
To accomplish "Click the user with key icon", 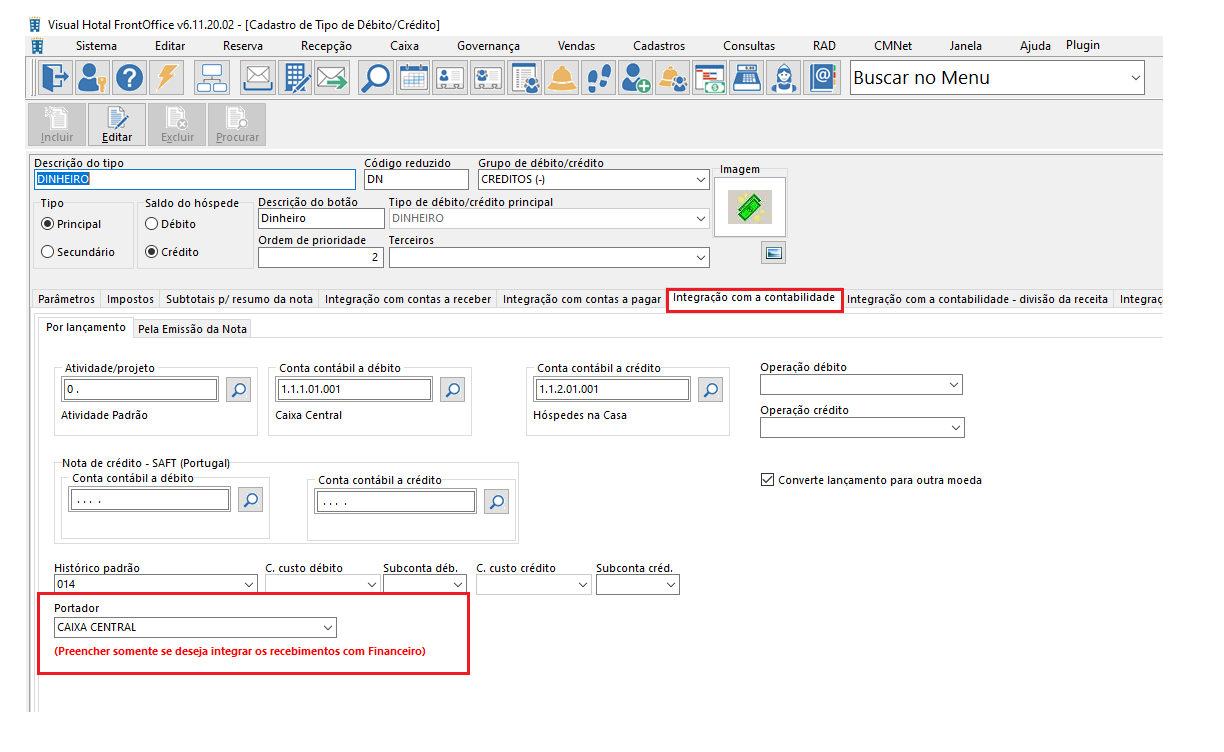I will [x=92, y=77].
